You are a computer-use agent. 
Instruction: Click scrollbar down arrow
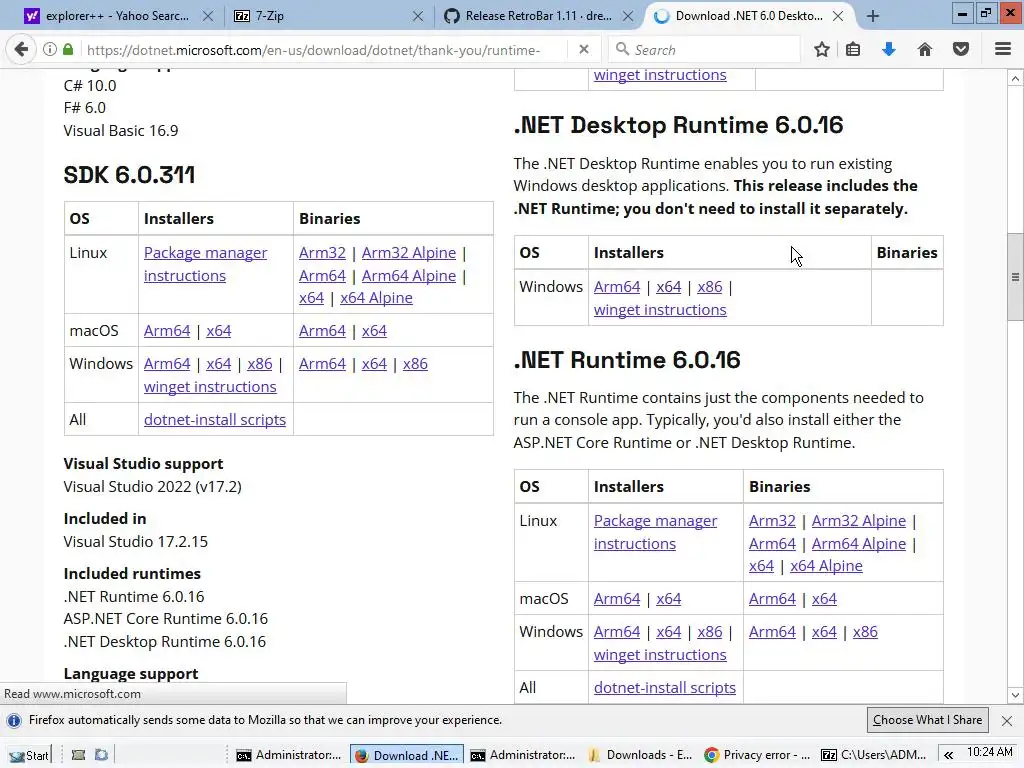1015,695
